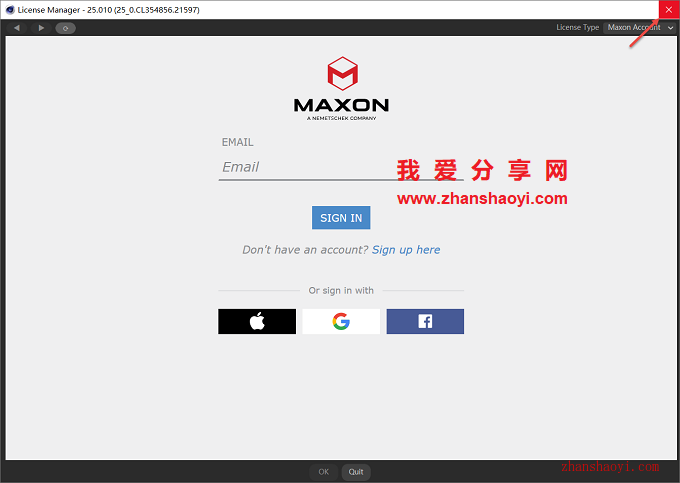Click the Email input field
680x483 pixels.
point(341,167)
